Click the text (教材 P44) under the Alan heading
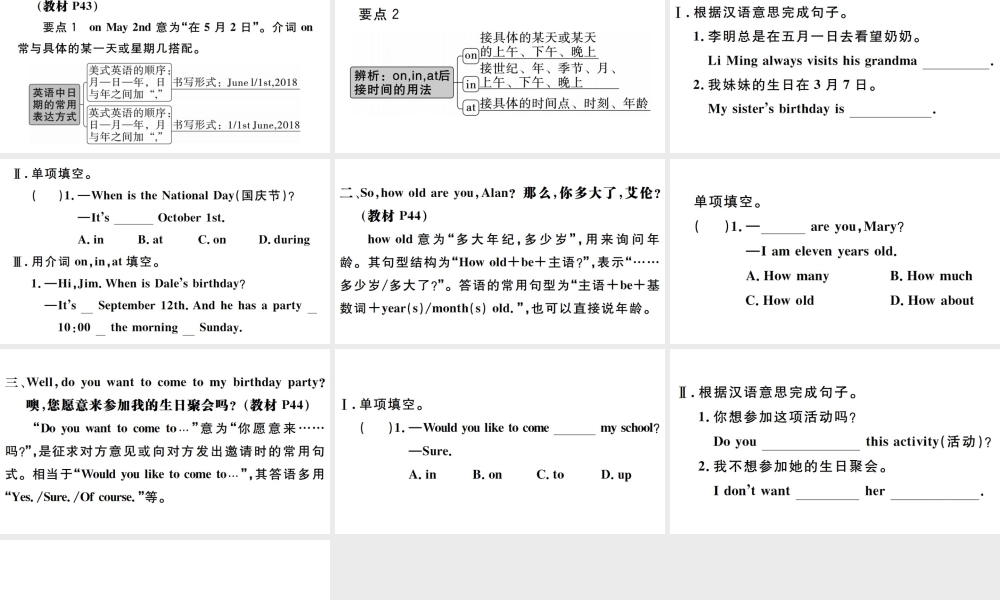Viewport: 1000px width, 600px height. [395, 216]
